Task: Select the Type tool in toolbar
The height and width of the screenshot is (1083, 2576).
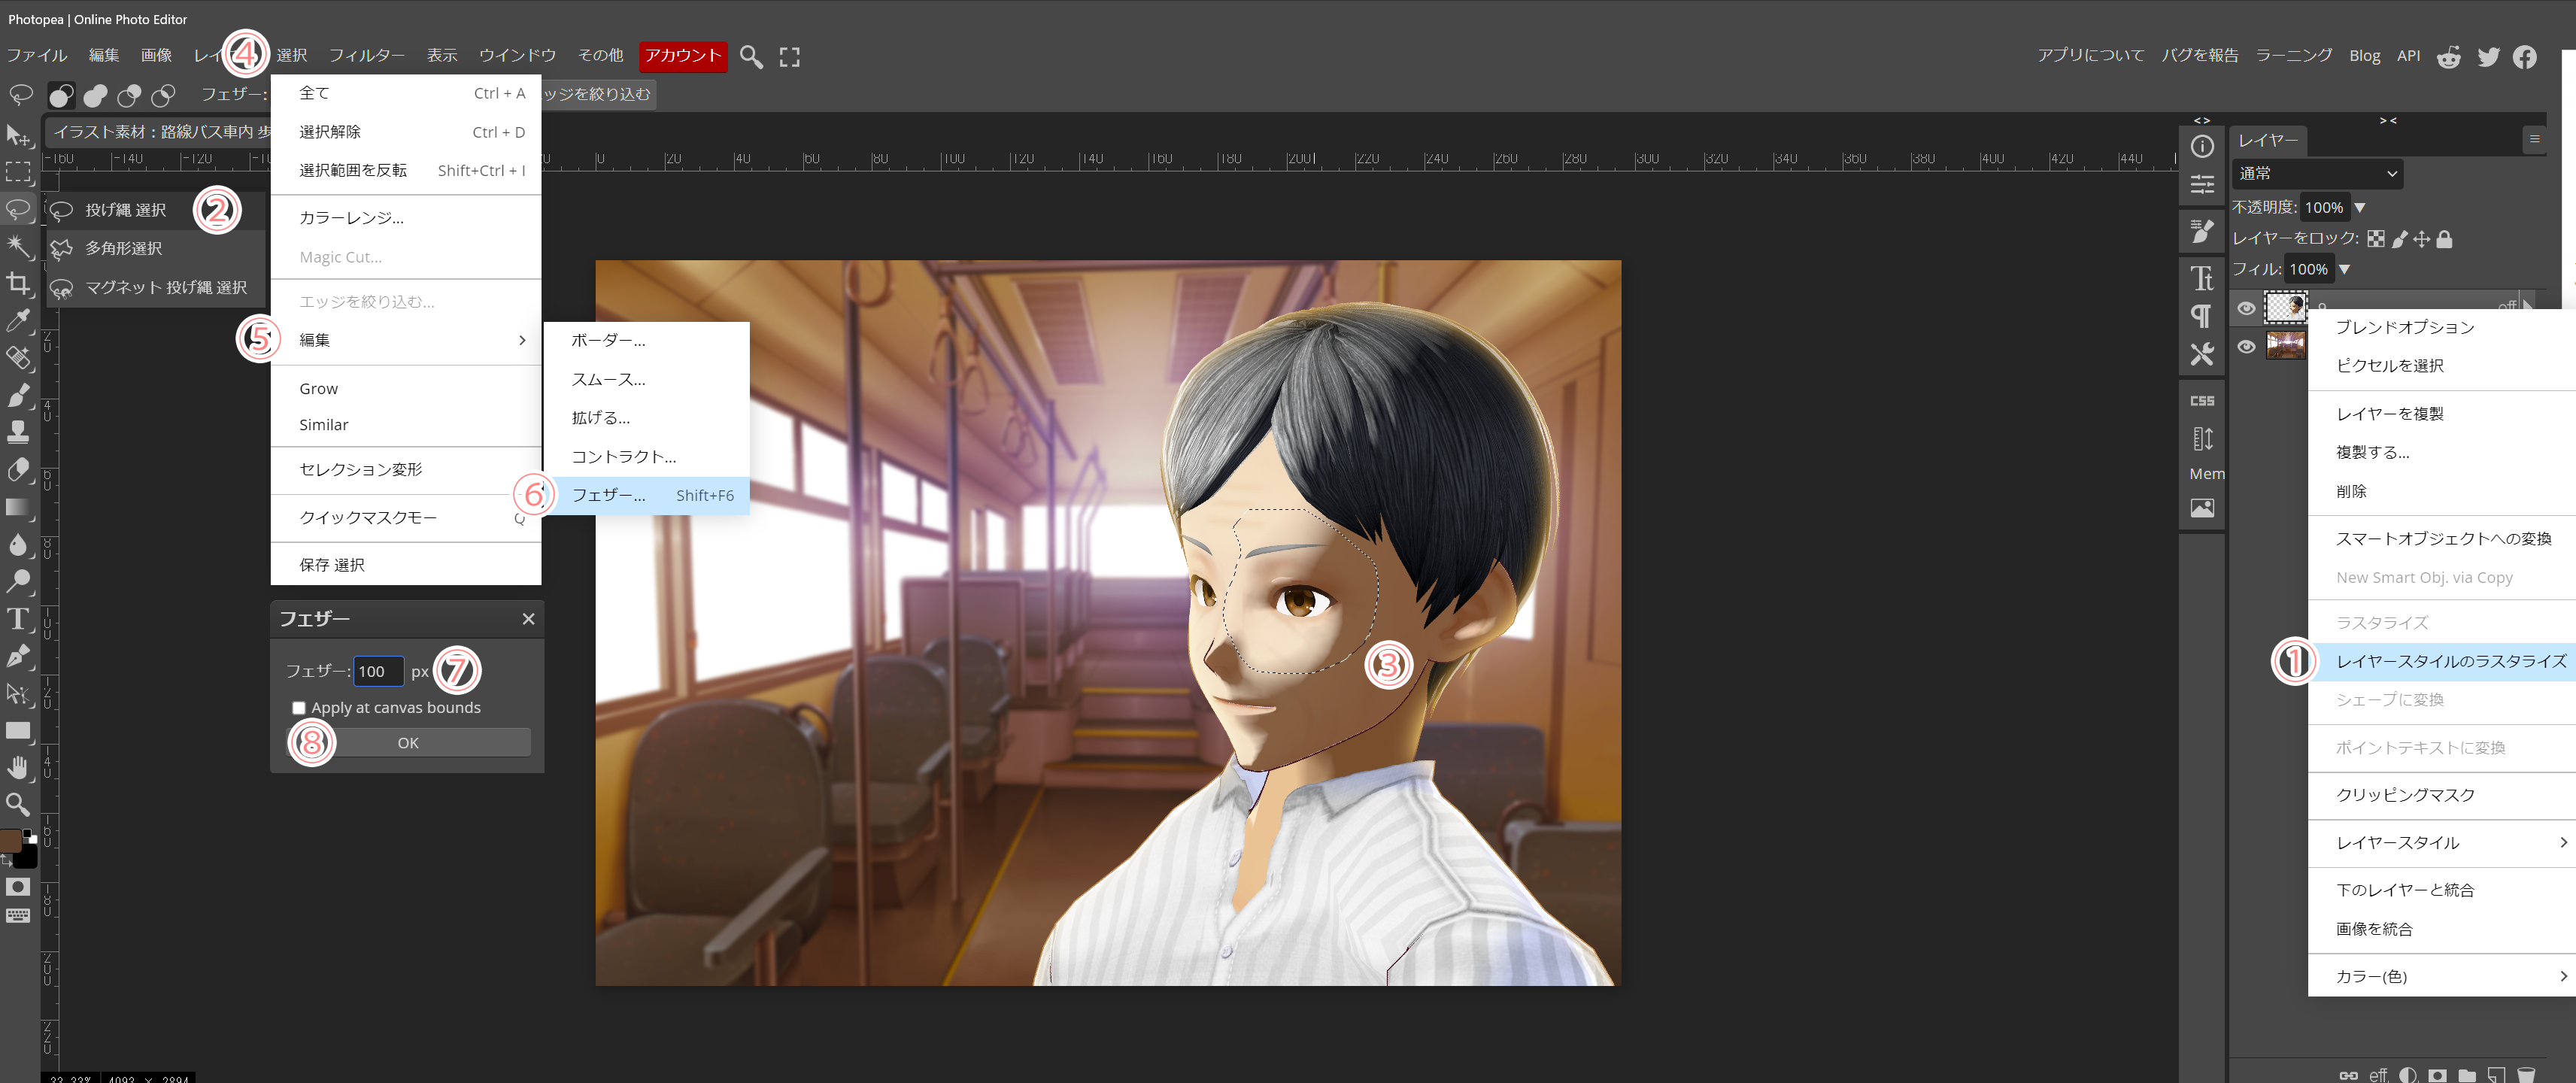Action: point(18,619)
